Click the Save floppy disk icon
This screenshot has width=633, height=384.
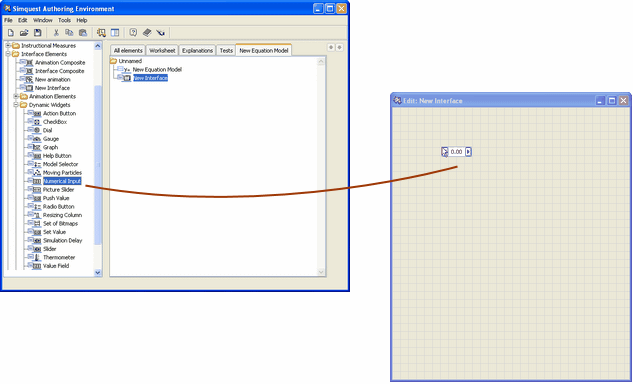(x=38, y=33)
